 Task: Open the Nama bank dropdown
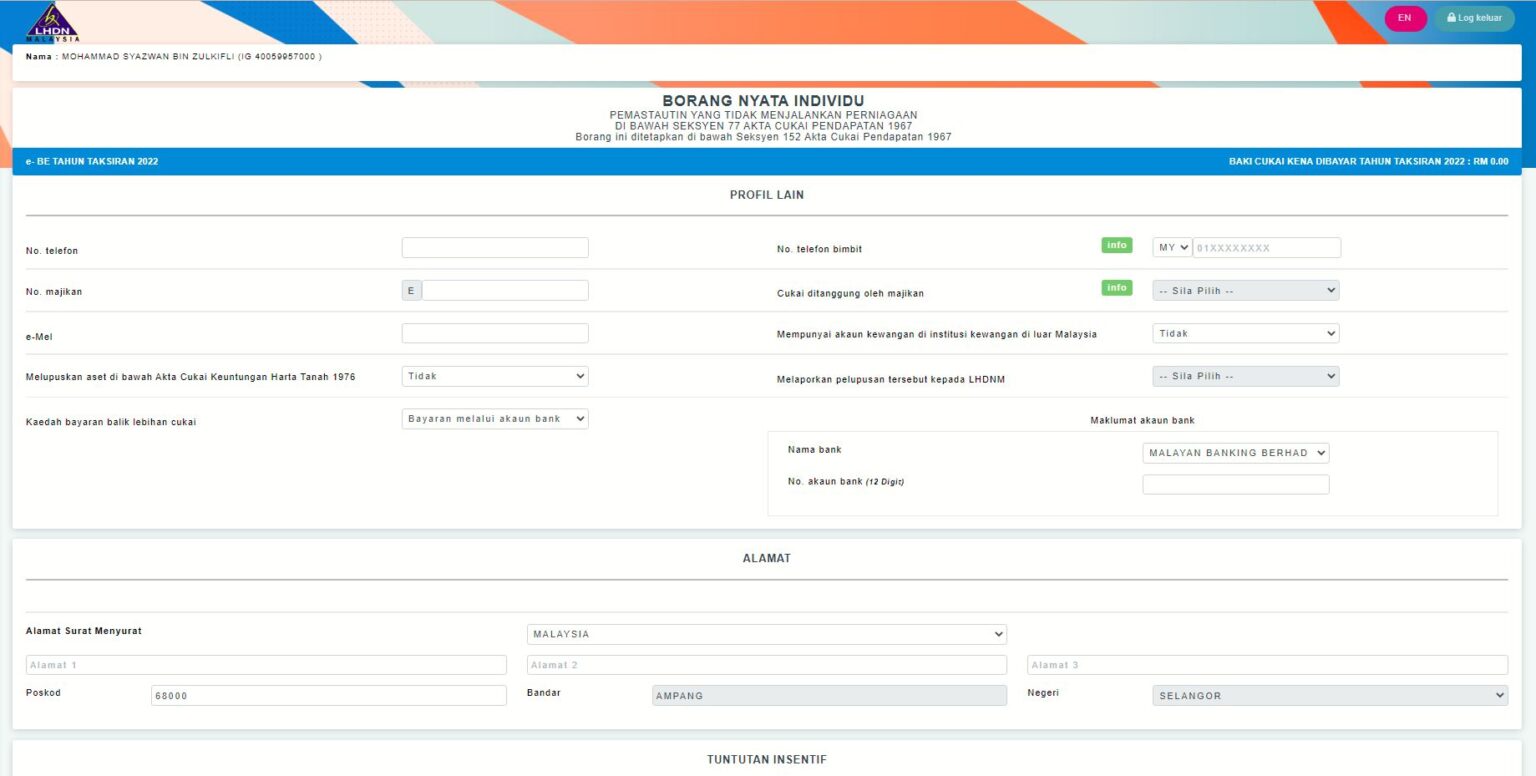click(x=1236, y=452)
